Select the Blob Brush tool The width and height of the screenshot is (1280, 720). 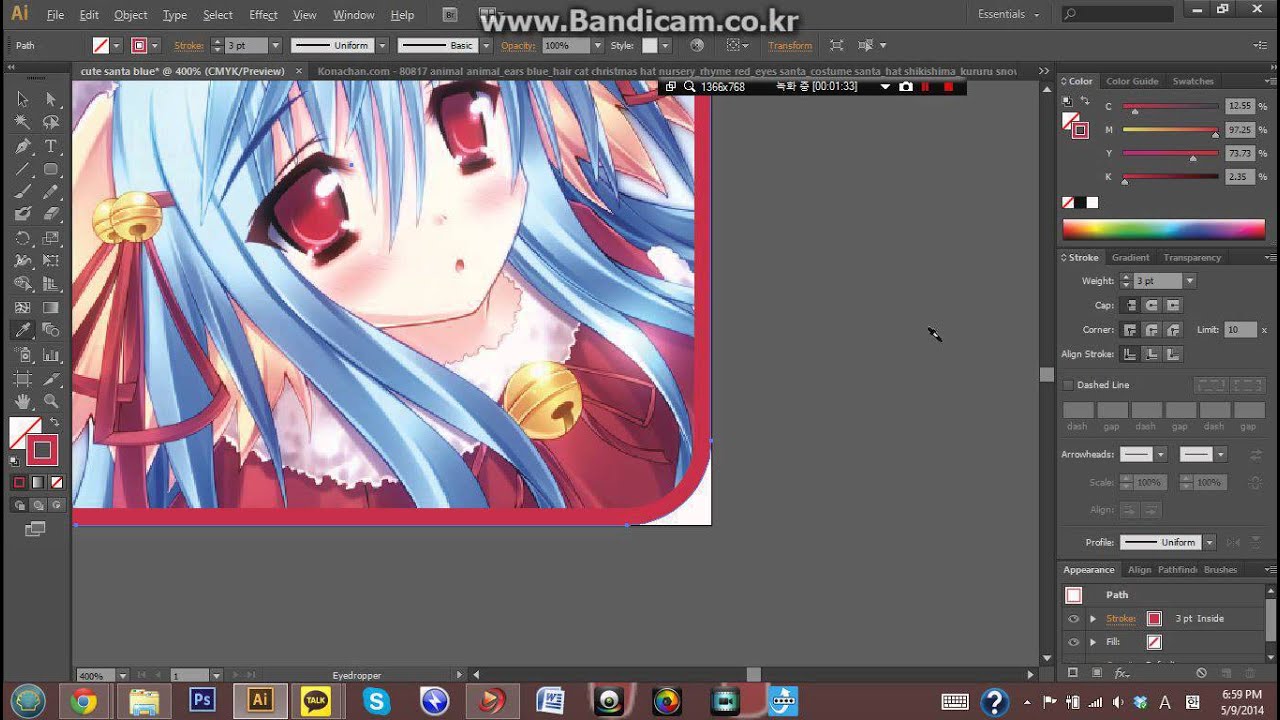tap(22, 214)
